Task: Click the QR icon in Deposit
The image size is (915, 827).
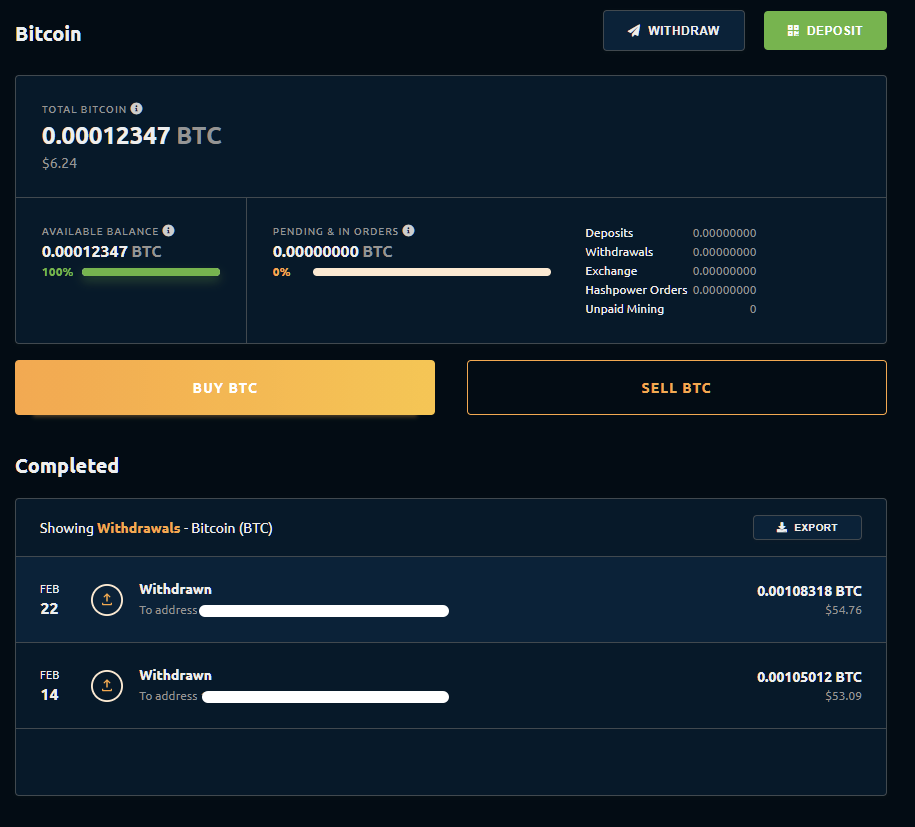Action: (793, 30)
